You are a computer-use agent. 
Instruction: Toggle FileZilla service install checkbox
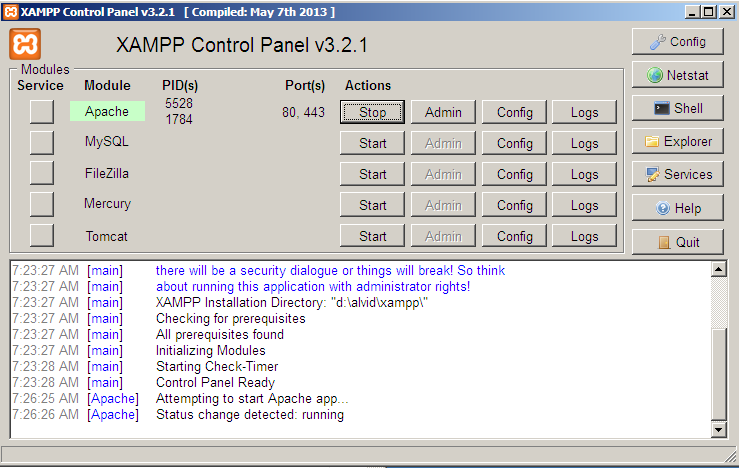click(x=41, y=173)
